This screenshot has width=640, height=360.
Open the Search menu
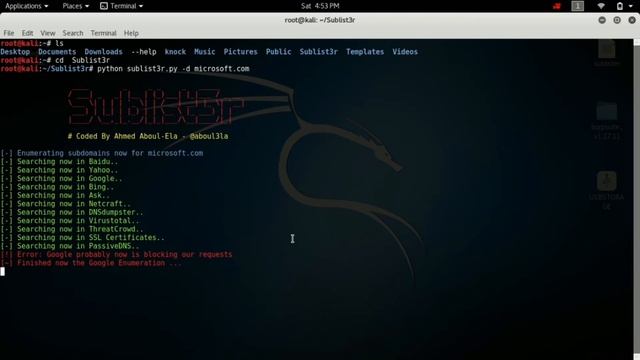pos(73,33)
